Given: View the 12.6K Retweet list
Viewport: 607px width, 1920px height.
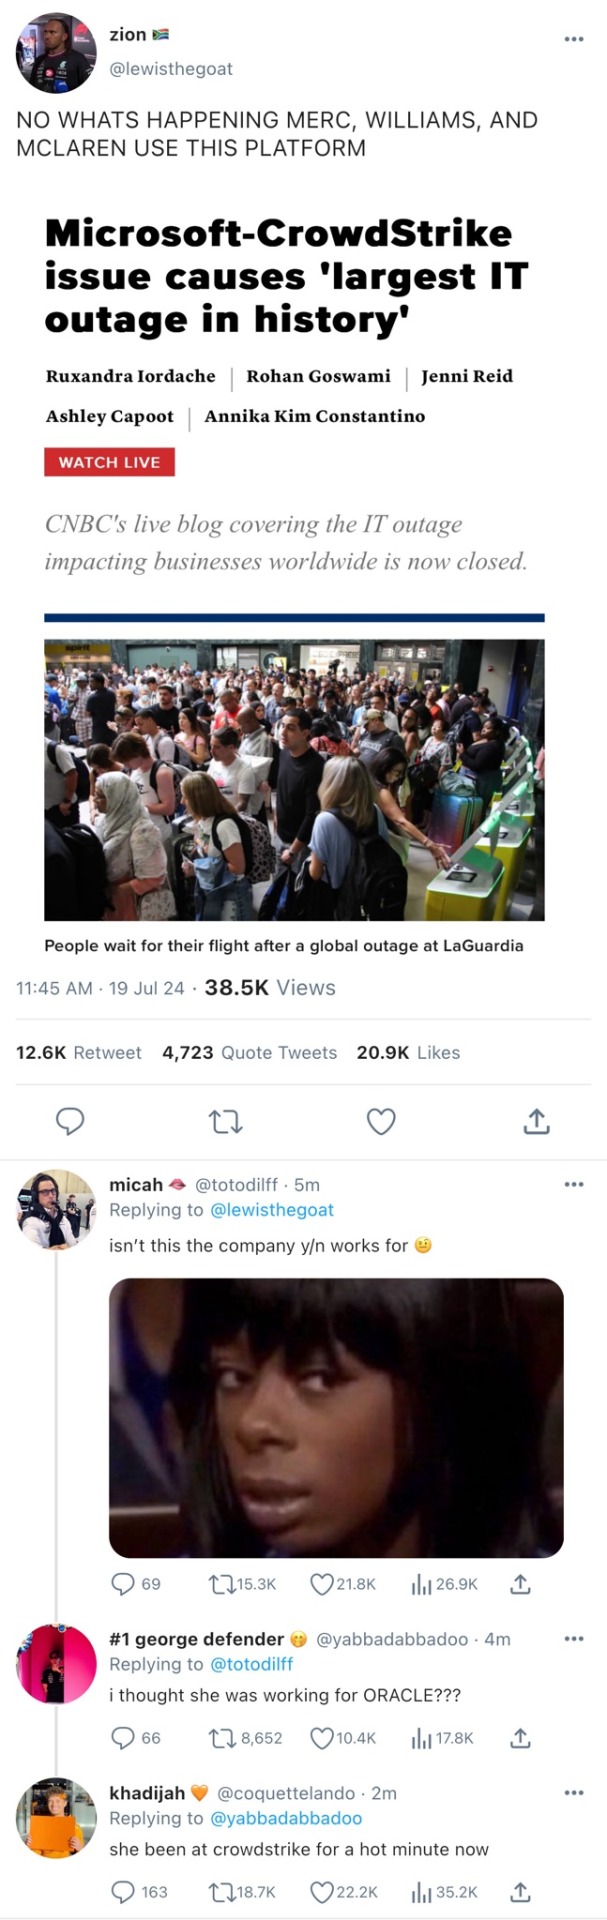Looking at the screenshot, I should (x=78, y=1052).
